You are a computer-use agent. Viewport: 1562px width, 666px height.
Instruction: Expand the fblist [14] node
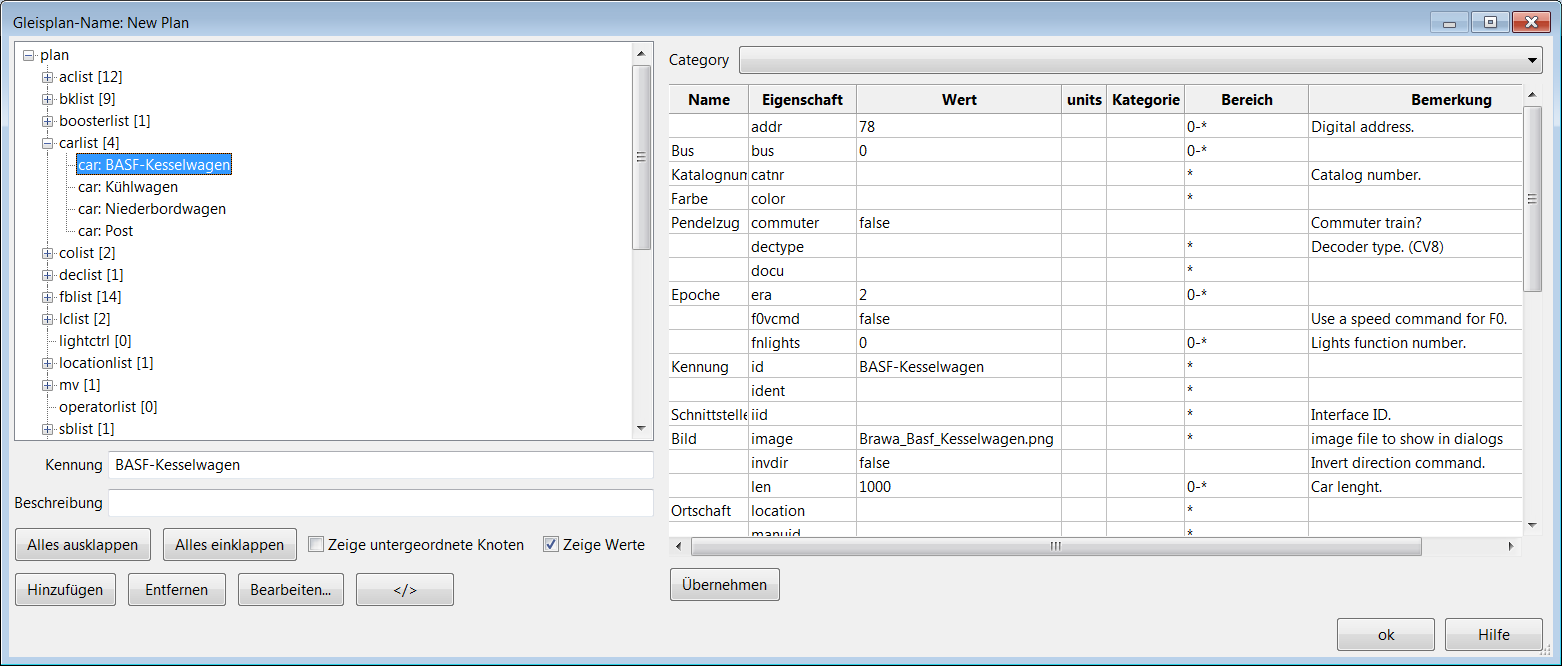pyautogui.click(x=47, y=297)
